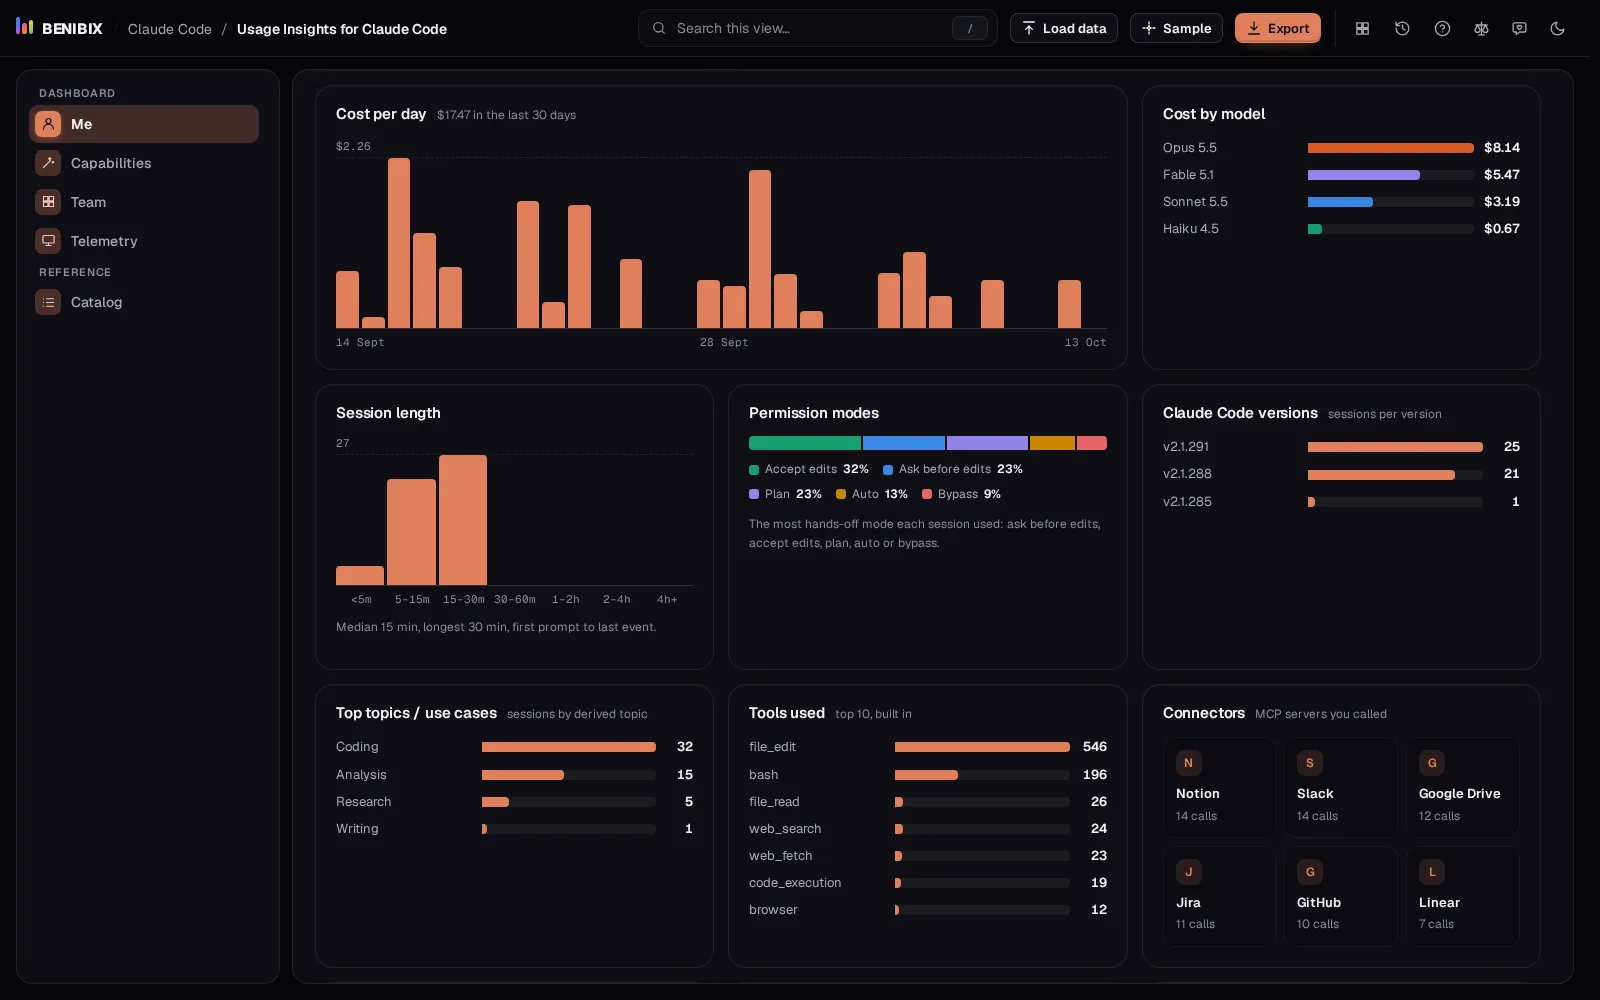This screenshot has width=1600, height=1000.
Task: Focus the Search this view field
Action: [x=818, y=28]
